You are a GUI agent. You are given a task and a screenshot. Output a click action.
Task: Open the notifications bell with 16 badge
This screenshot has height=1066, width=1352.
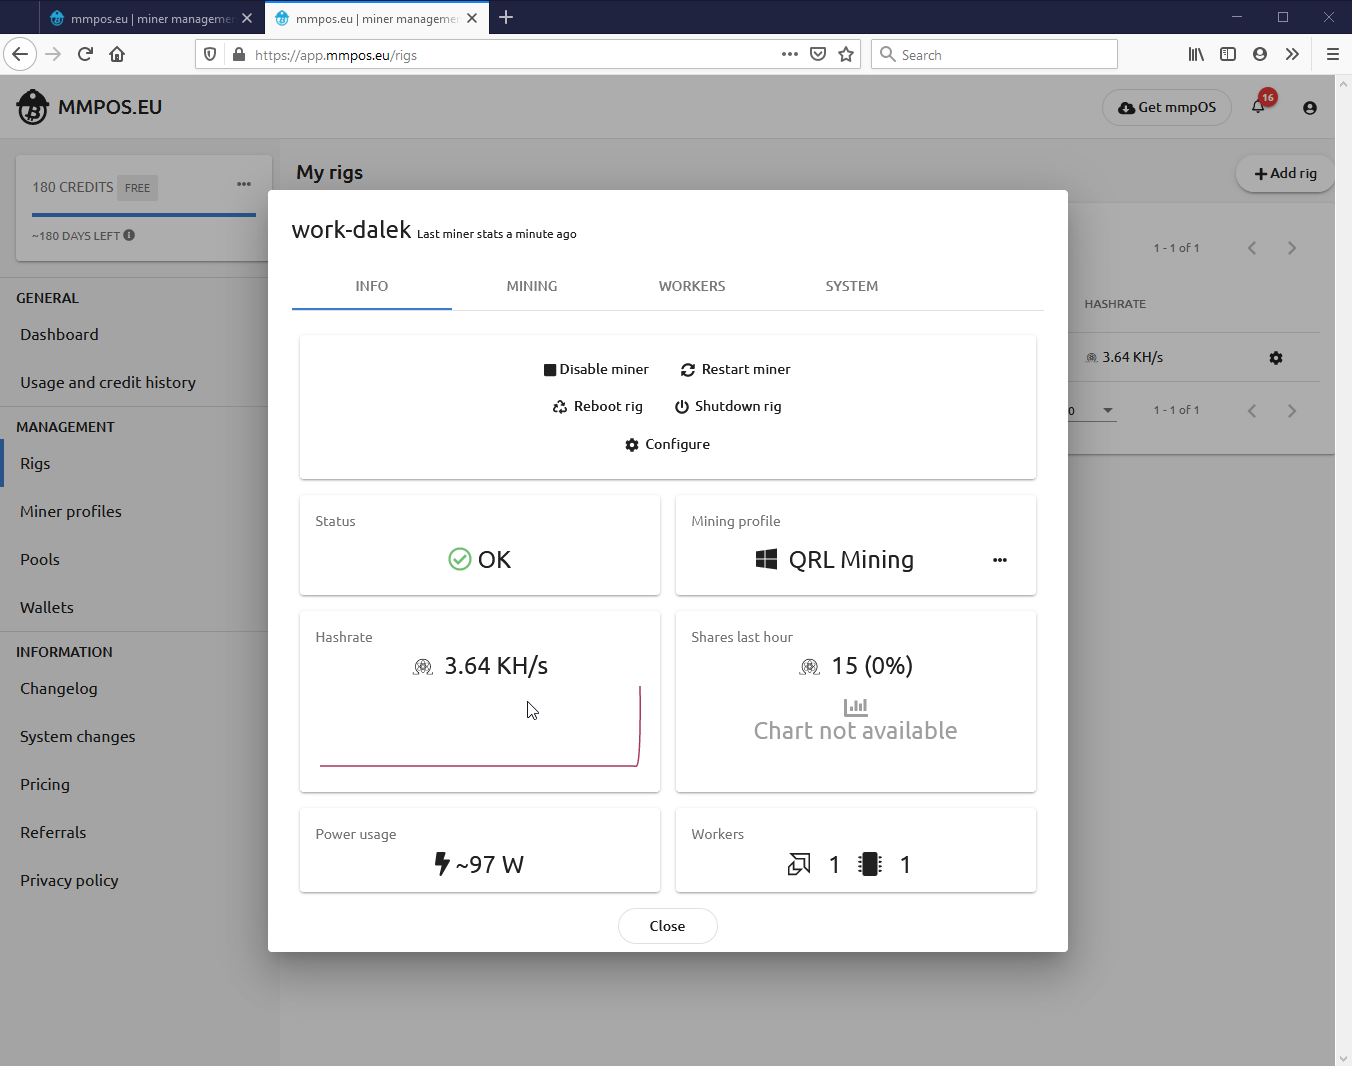click(1258, 107)
